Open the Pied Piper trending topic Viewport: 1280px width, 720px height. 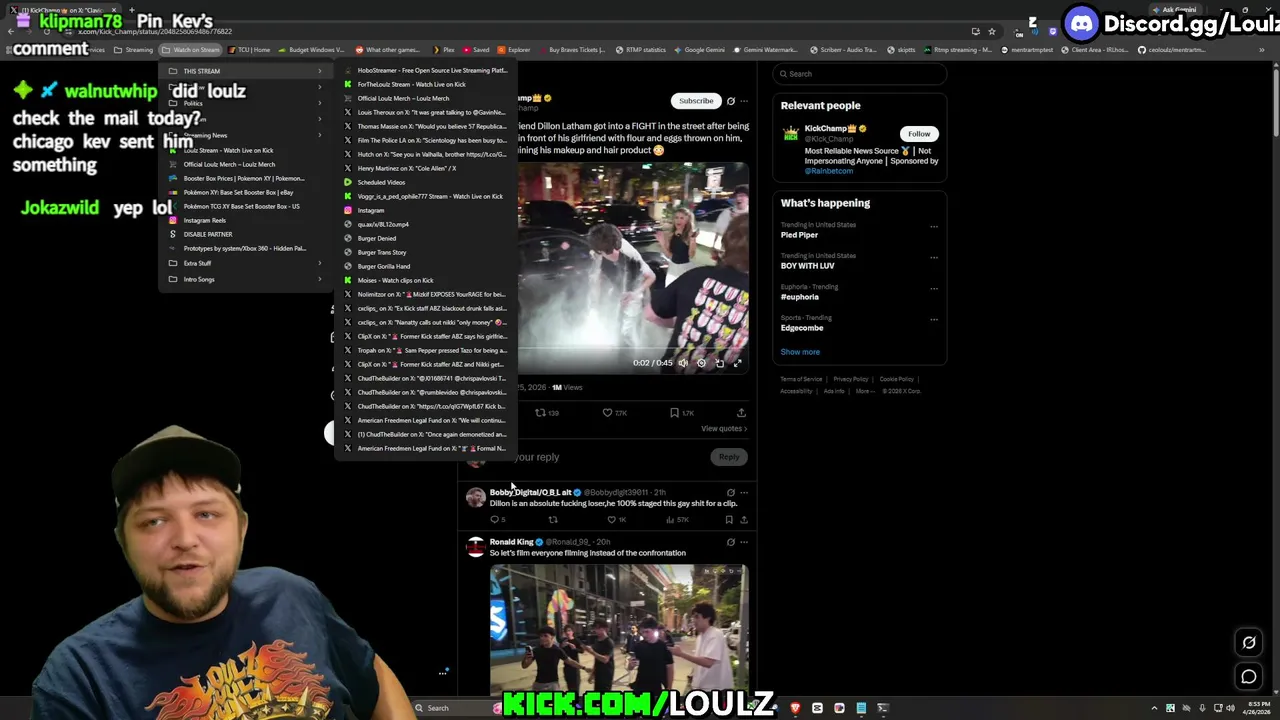click(x=860, y=230)
